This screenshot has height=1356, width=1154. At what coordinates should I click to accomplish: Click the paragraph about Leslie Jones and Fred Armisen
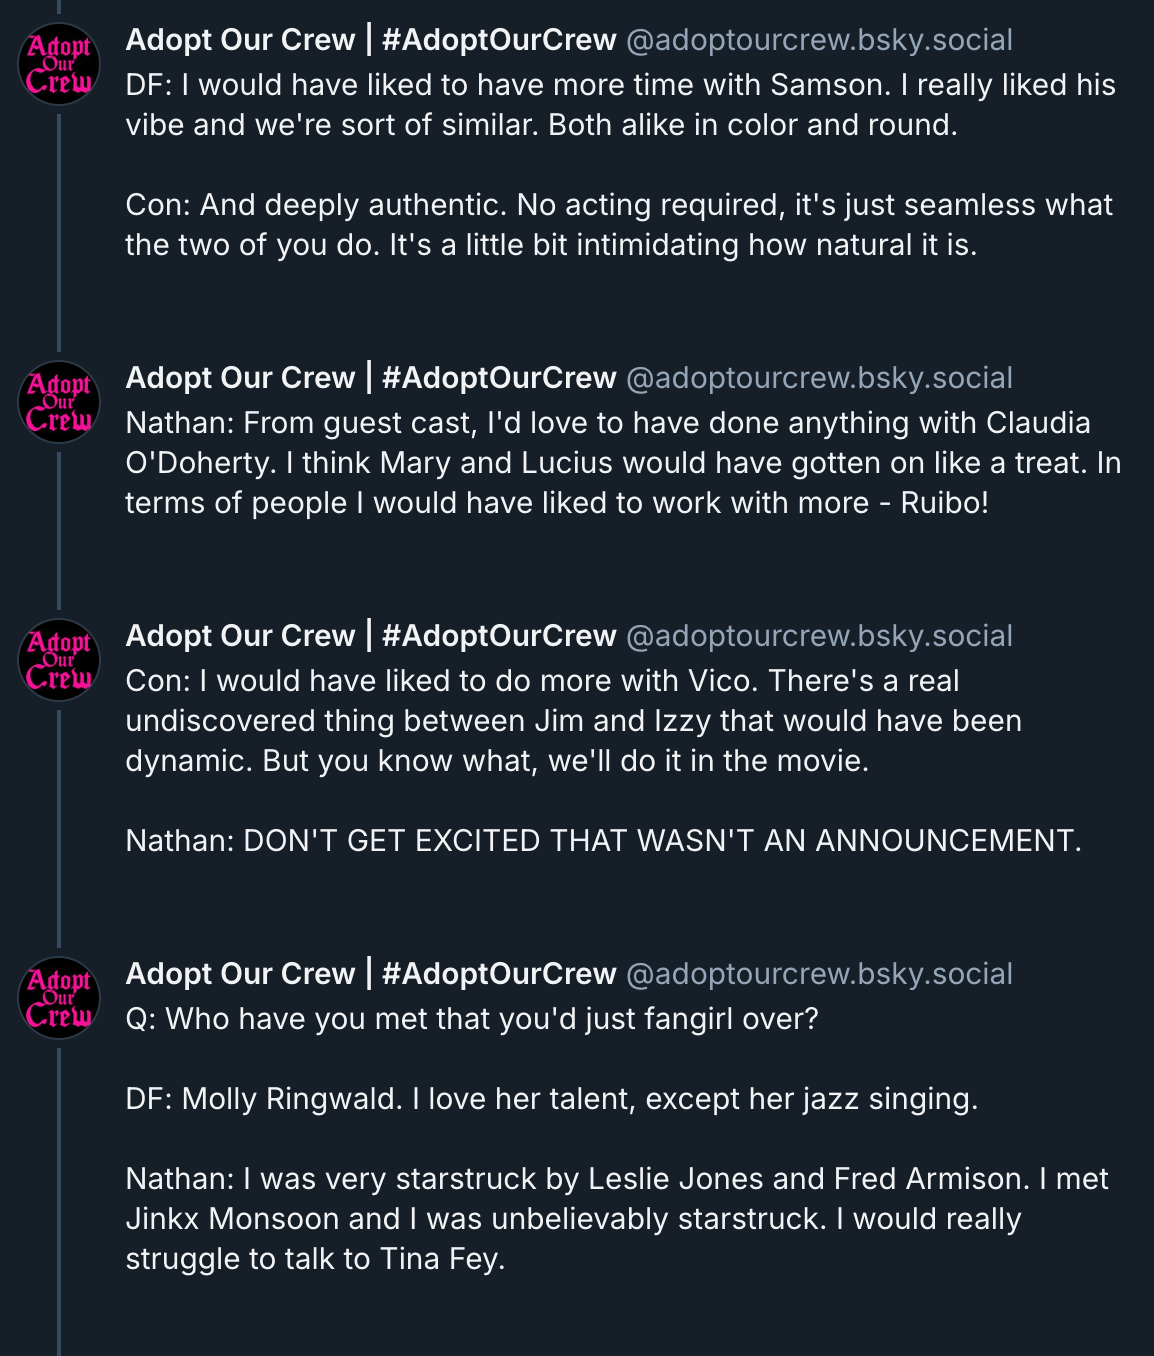(616, 1219)
